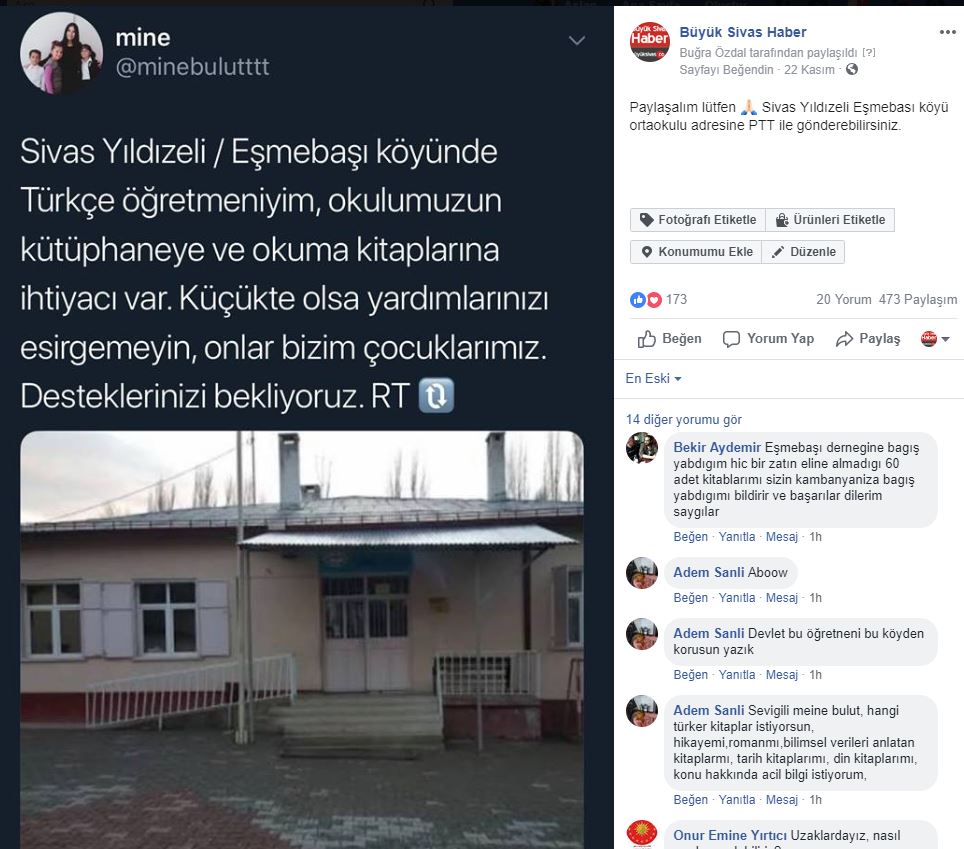Open the school building photo
The height and width of the screenshot is (849, 964).
click(302, 639)
